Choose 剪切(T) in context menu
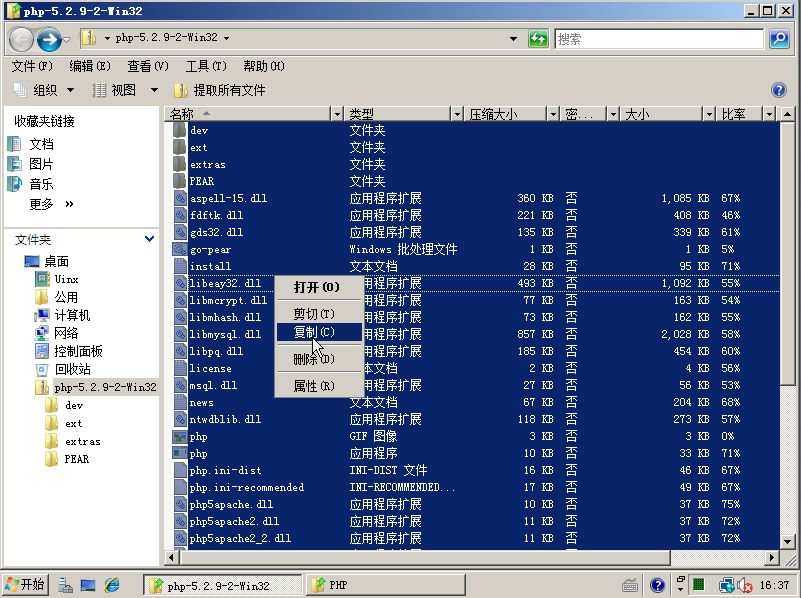Image resolution: width=801 pixels, height=598 pixels. click(319, 314)
